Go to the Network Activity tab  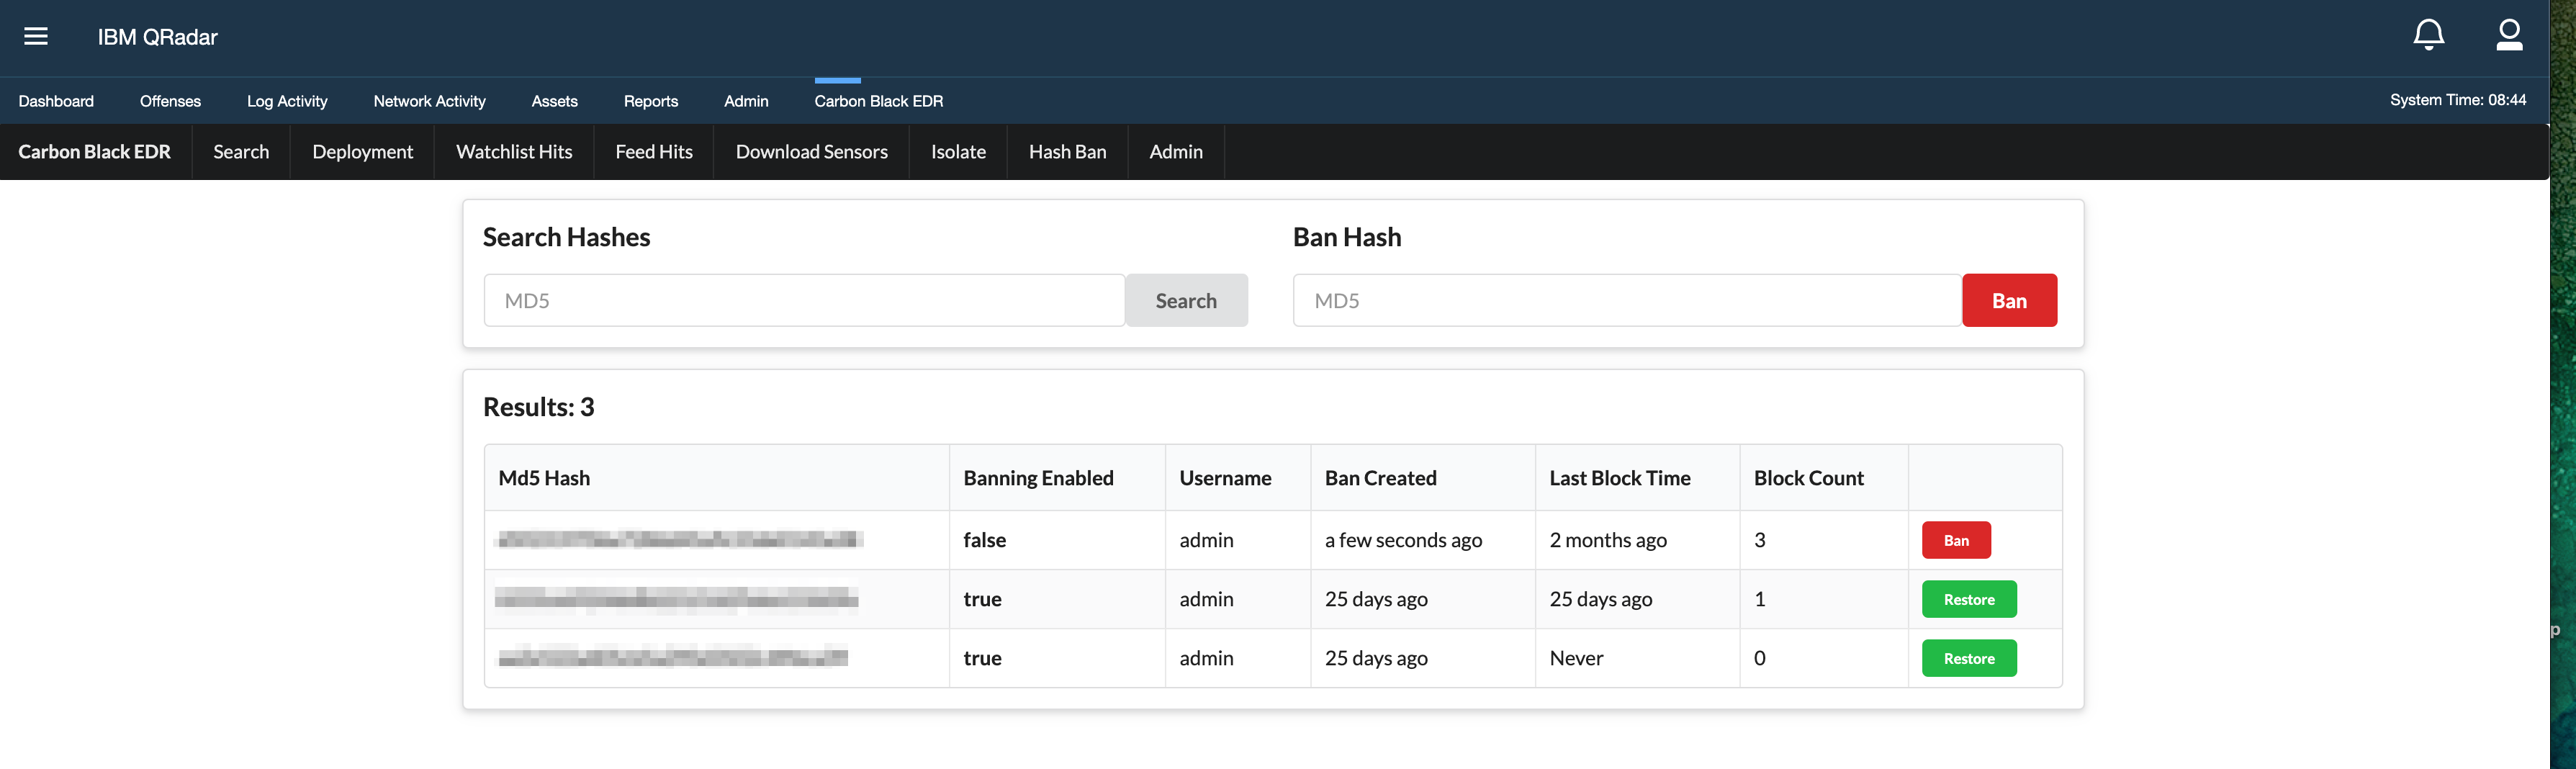pyautogui.click(x=429, y=101)
